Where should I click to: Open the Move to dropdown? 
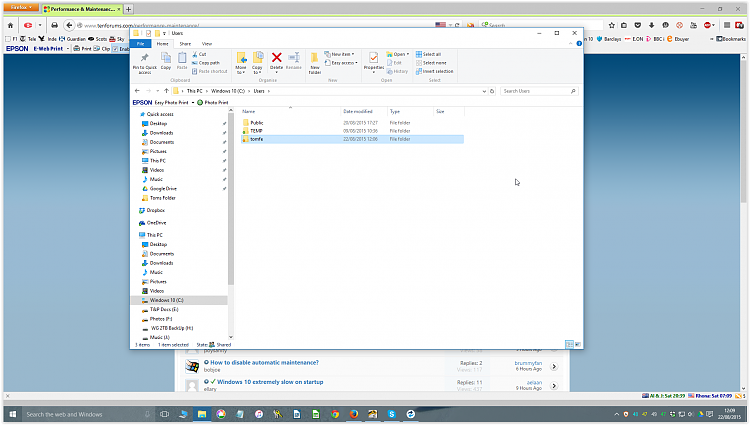point(241,63)
